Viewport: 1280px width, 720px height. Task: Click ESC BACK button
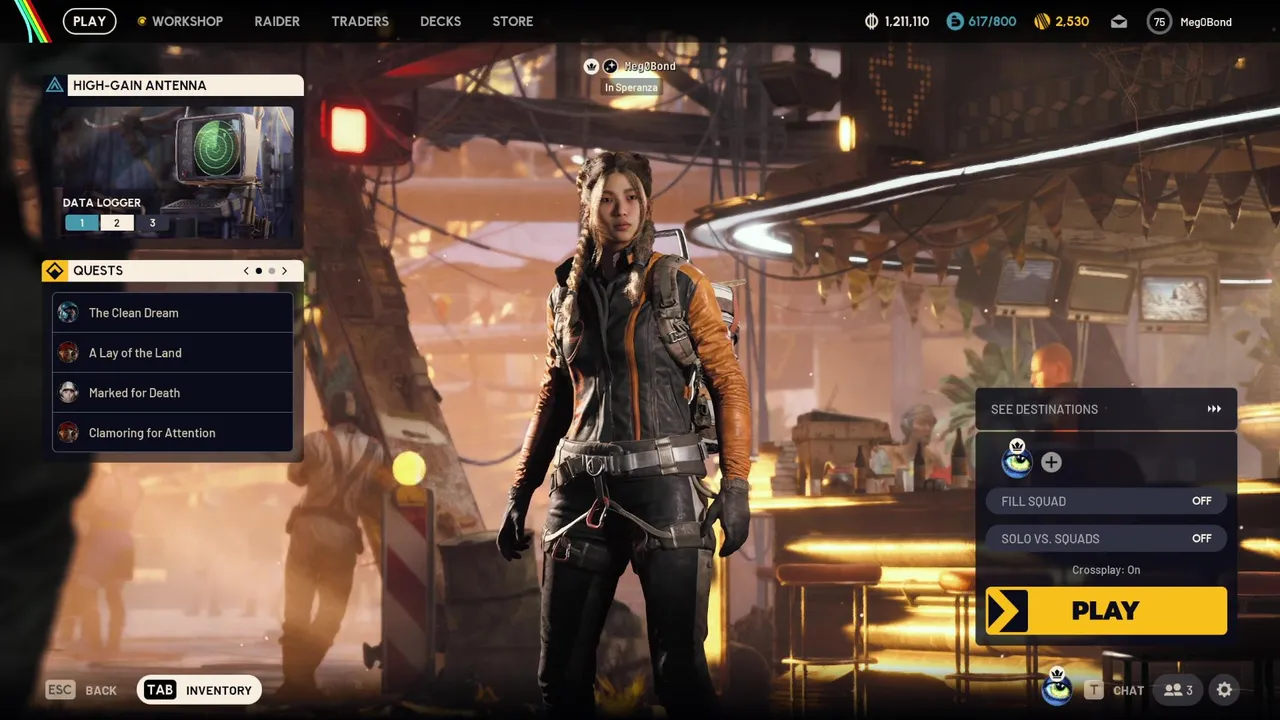click(x=81, y=690)
